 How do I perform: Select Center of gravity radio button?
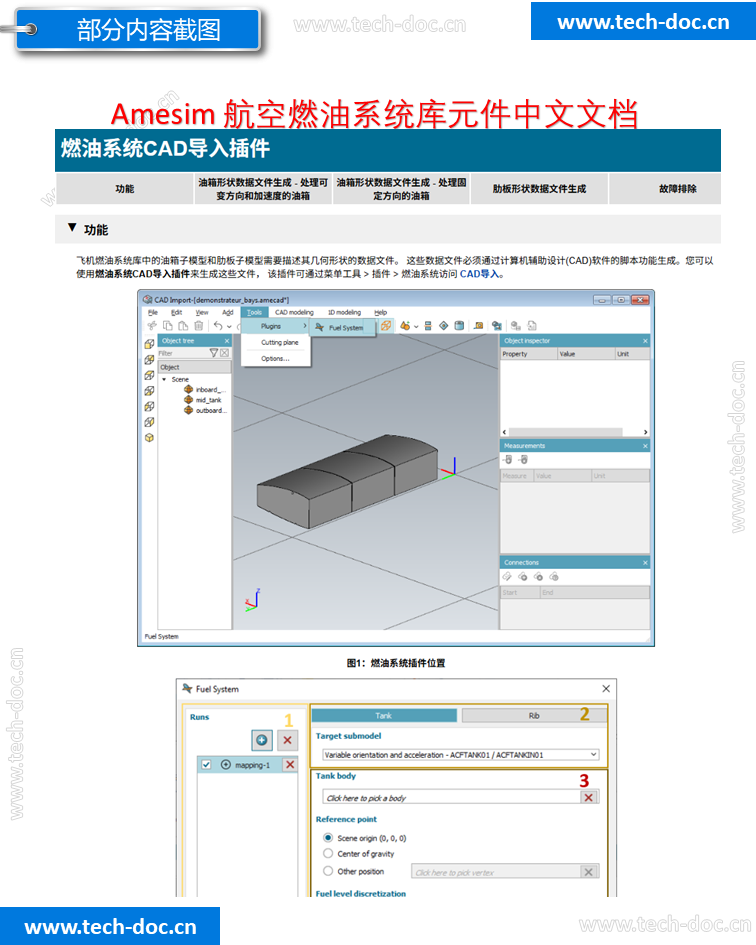[328, 853]
